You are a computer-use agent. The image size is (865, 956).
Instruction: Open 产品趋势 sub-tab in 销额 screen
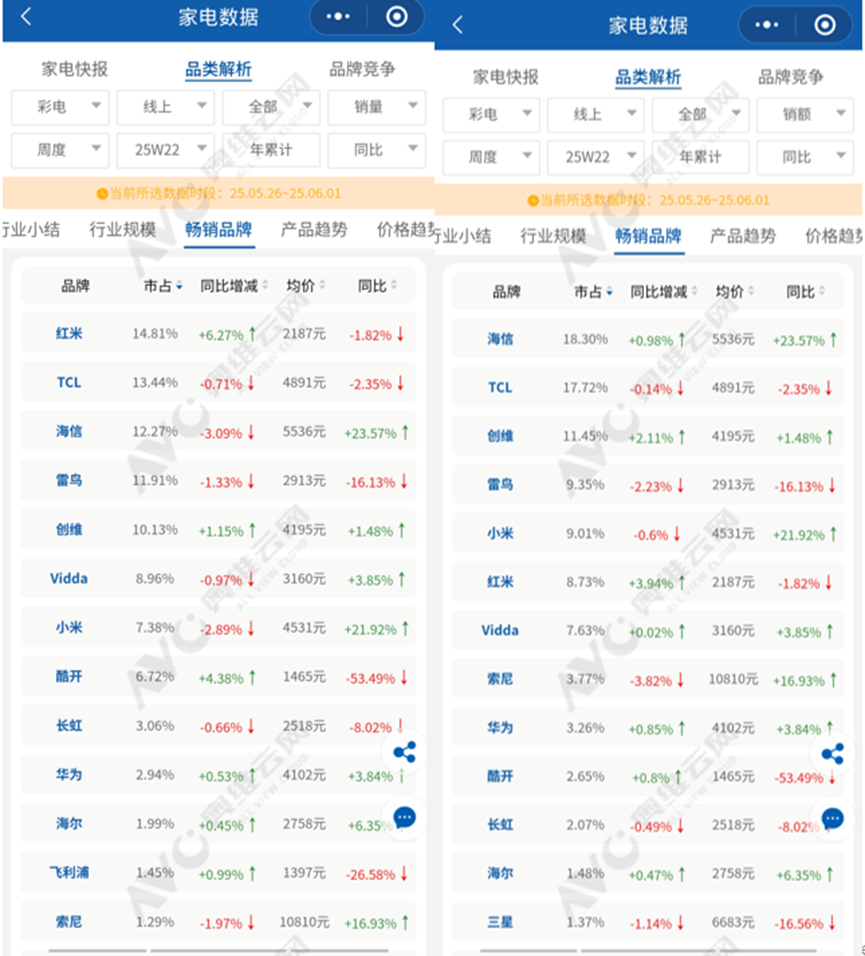coord(742,236)
